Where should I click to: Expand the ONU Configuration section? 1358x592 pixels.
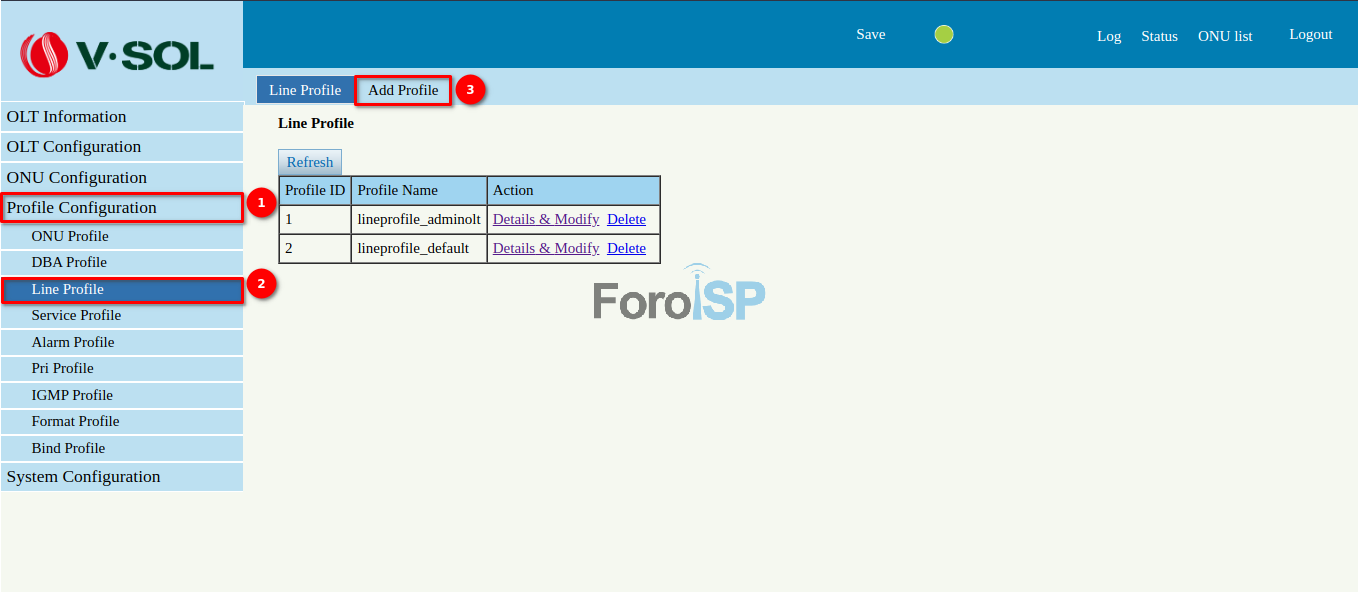coord(77,178)
